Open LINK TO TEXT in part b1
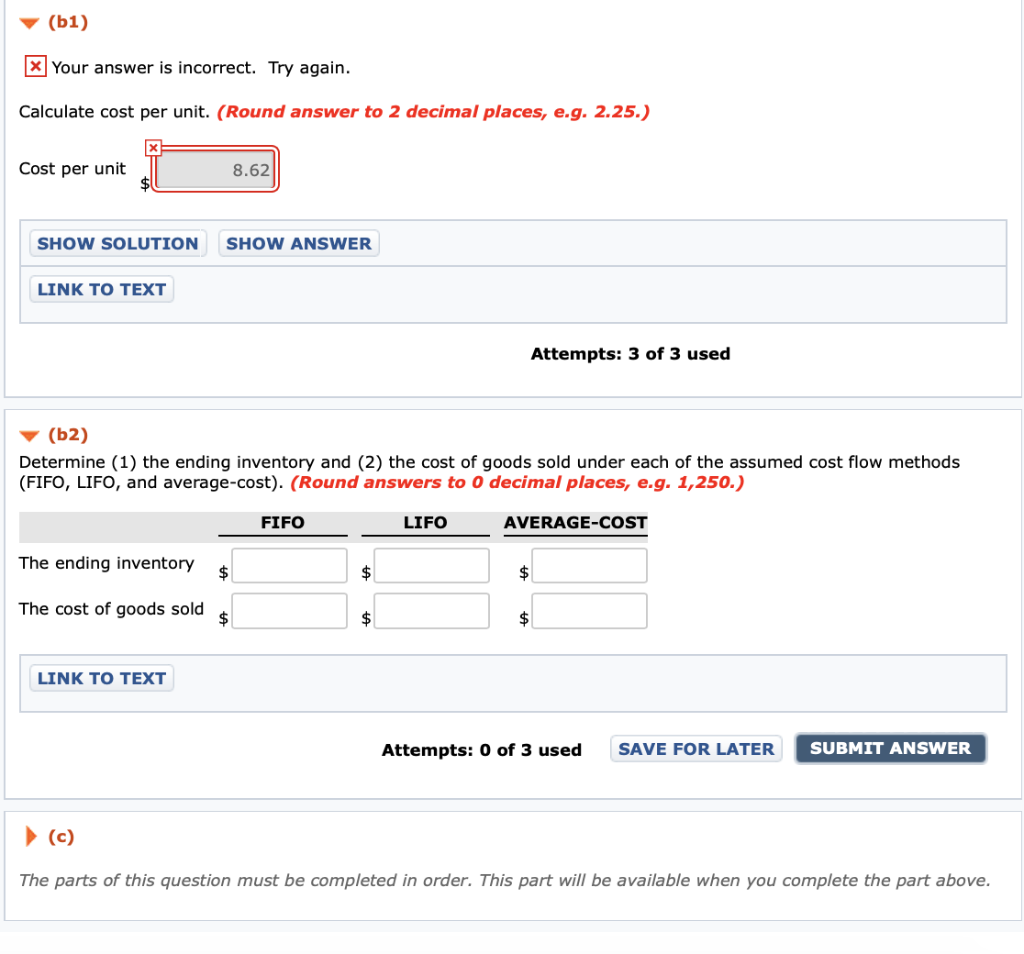This screenshot has width=1024, height=954. point(100,289)
